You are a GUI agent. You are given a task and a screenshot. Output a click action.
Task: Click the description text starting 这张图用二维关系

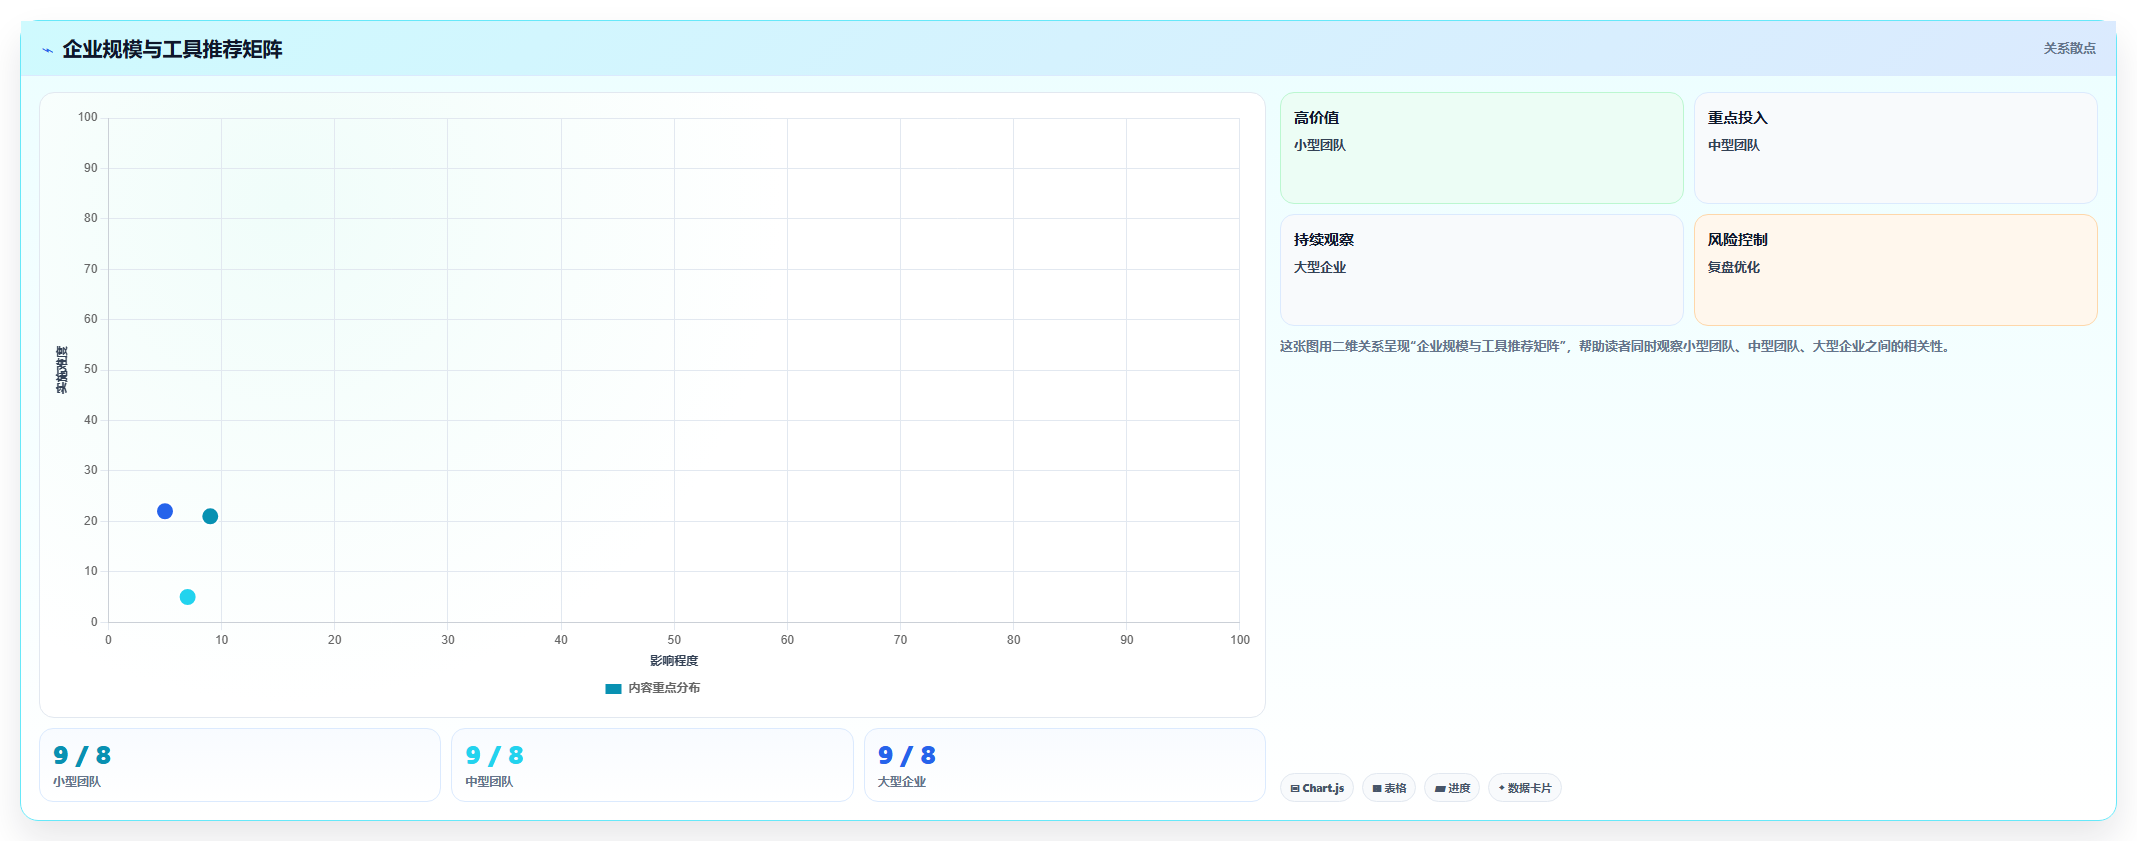[x=1616, y=346]
